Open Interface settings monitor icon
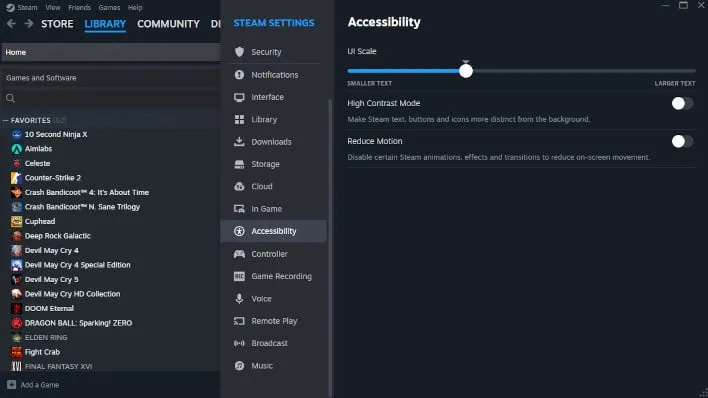The width and height of the screenshot is (708, 398). coord(239,97)
